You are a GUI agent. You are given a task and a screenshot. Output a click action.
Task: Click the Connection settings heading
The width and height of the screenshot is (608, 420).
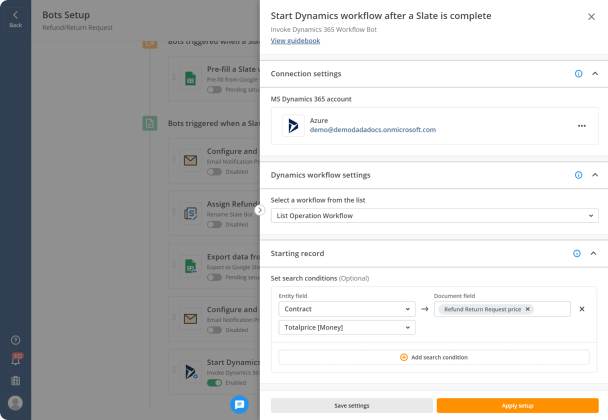pos(306,74)
